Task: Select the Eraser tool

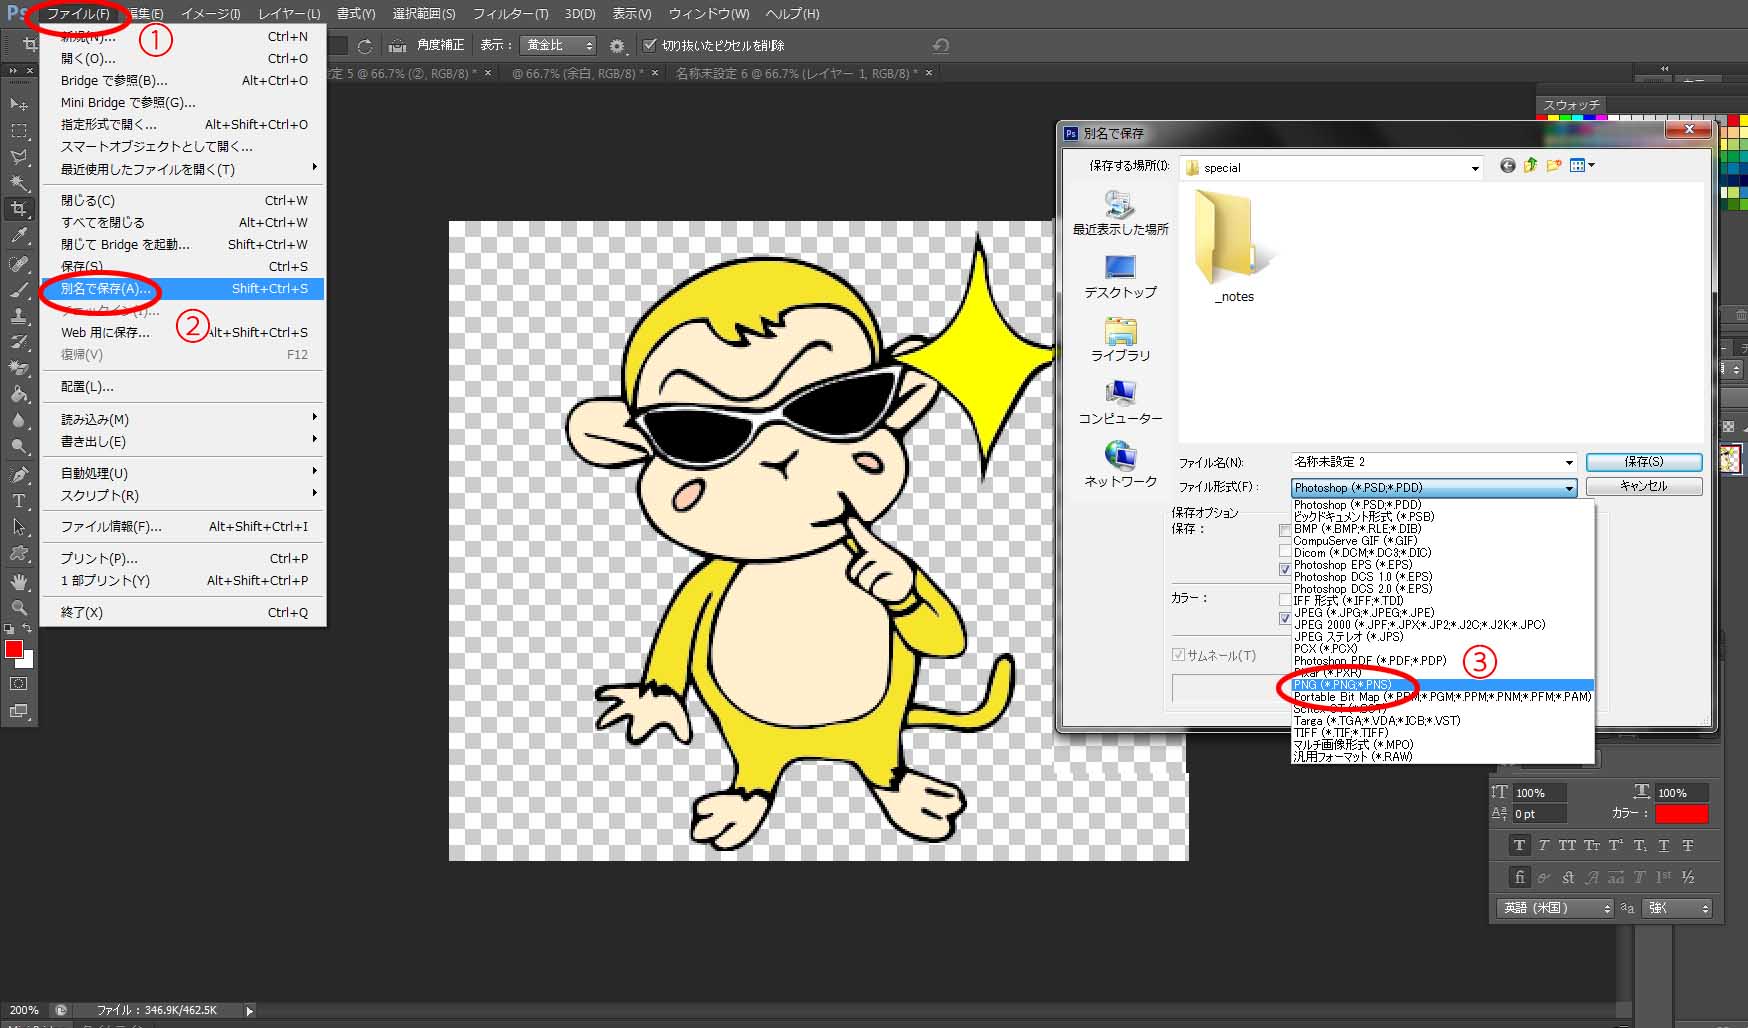Action: coord(19,368)
